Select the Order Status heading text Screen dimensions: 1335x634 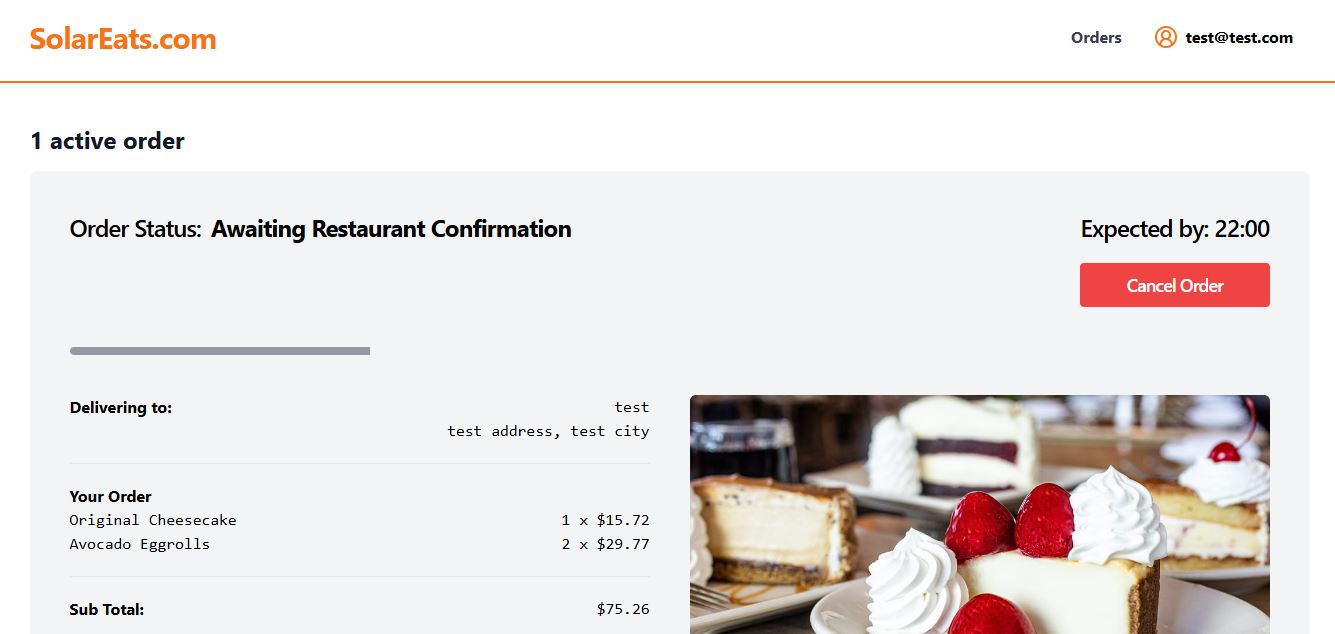(x=136, y=229)
